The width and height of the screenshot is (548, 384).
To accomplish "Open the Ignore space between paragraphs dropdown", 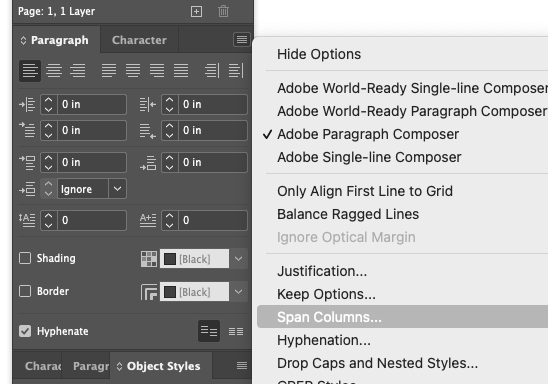I will tap(117, 189).
